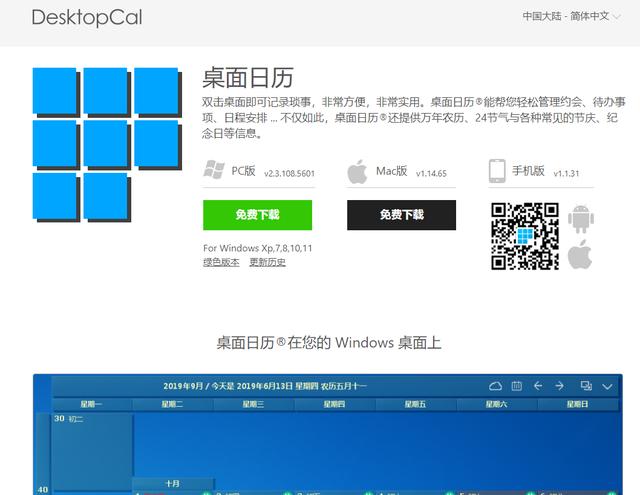Open the 更新历史 link

tap(267, 262)
